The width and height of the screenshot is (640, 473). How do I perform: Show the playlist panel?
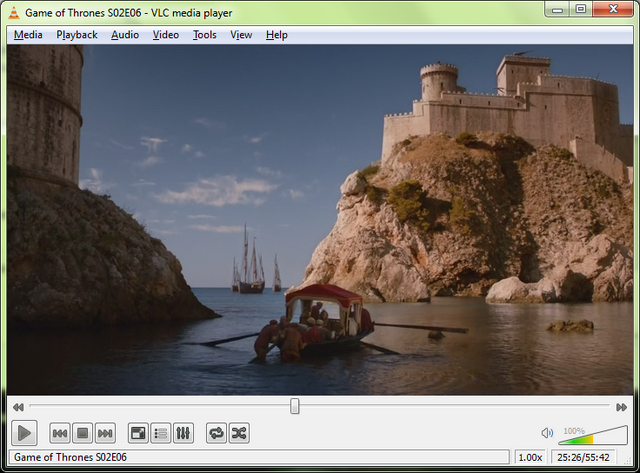coord(160,433)
